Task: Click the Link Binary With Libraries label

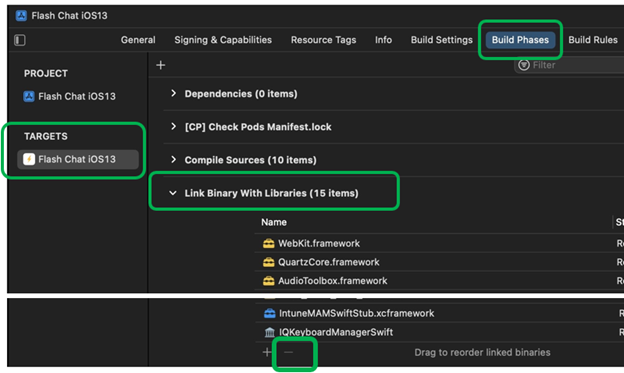Action: 271,193
